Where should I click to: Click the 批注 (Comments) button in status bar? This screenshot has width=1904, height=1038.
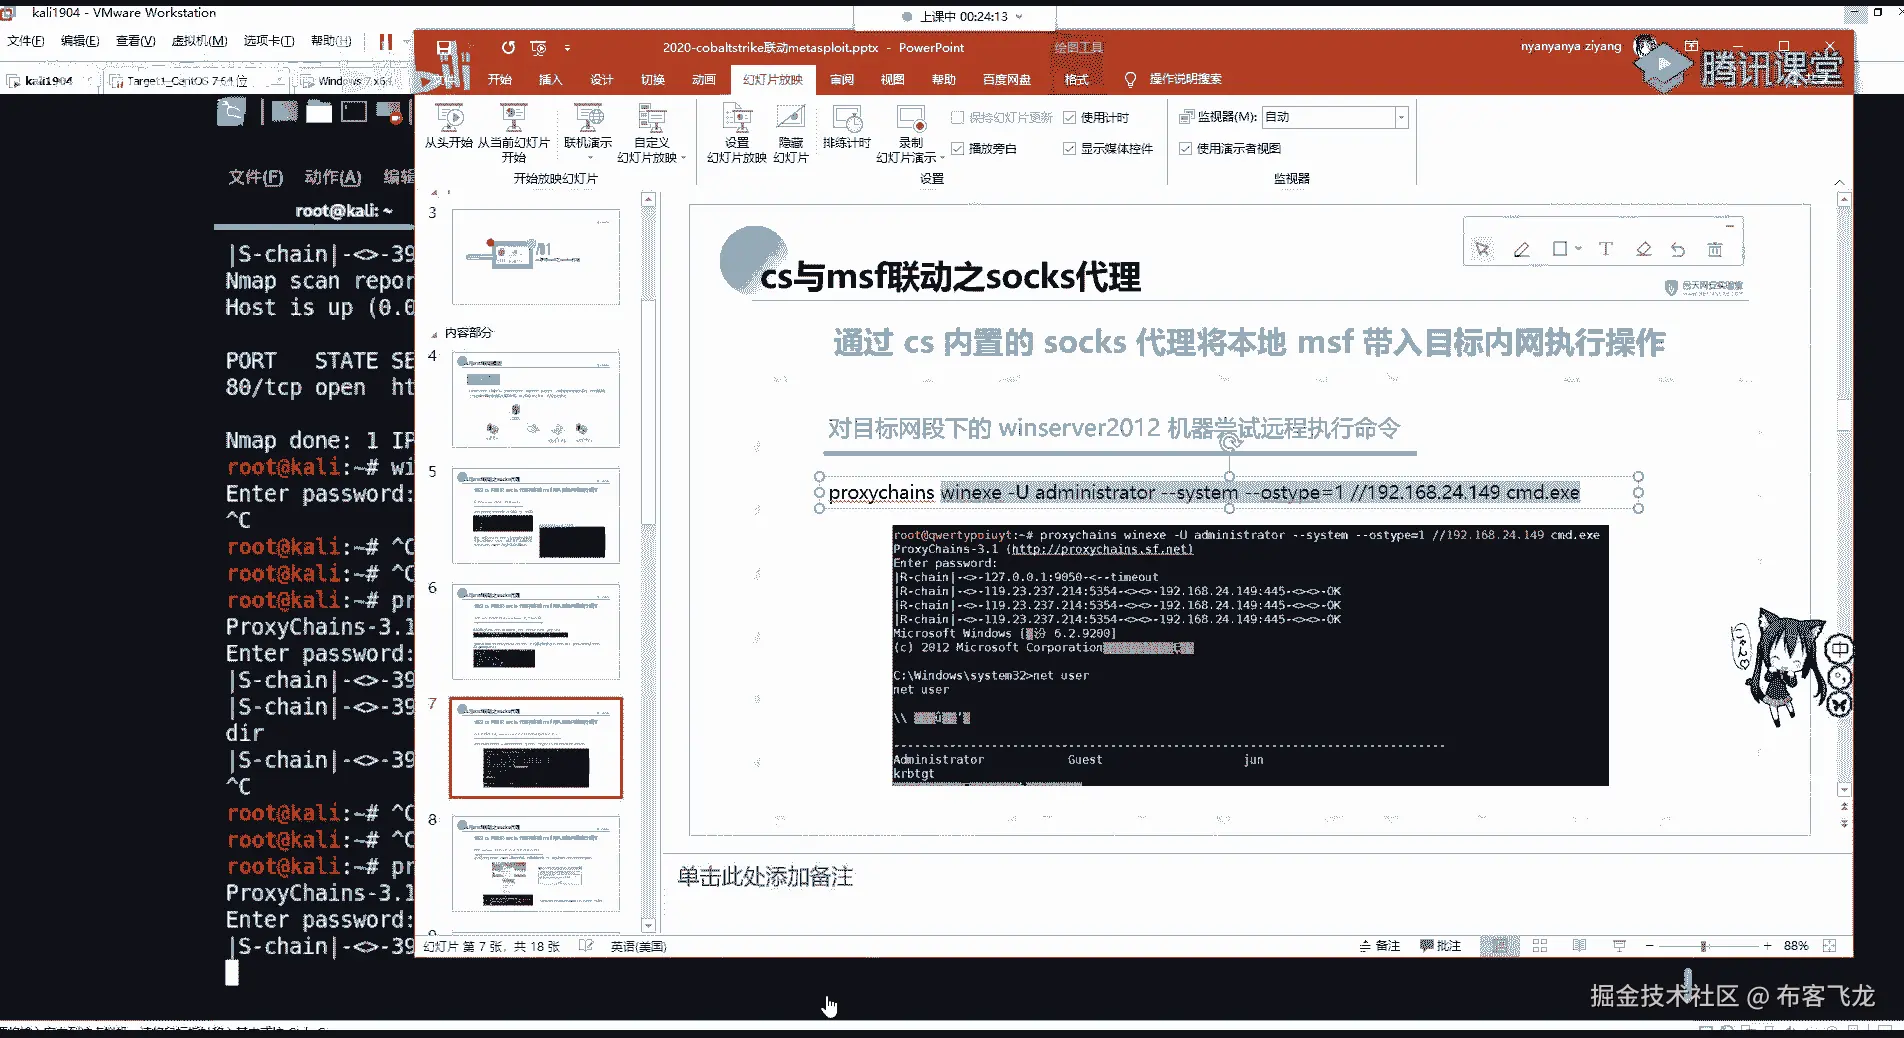point(1441,946)
